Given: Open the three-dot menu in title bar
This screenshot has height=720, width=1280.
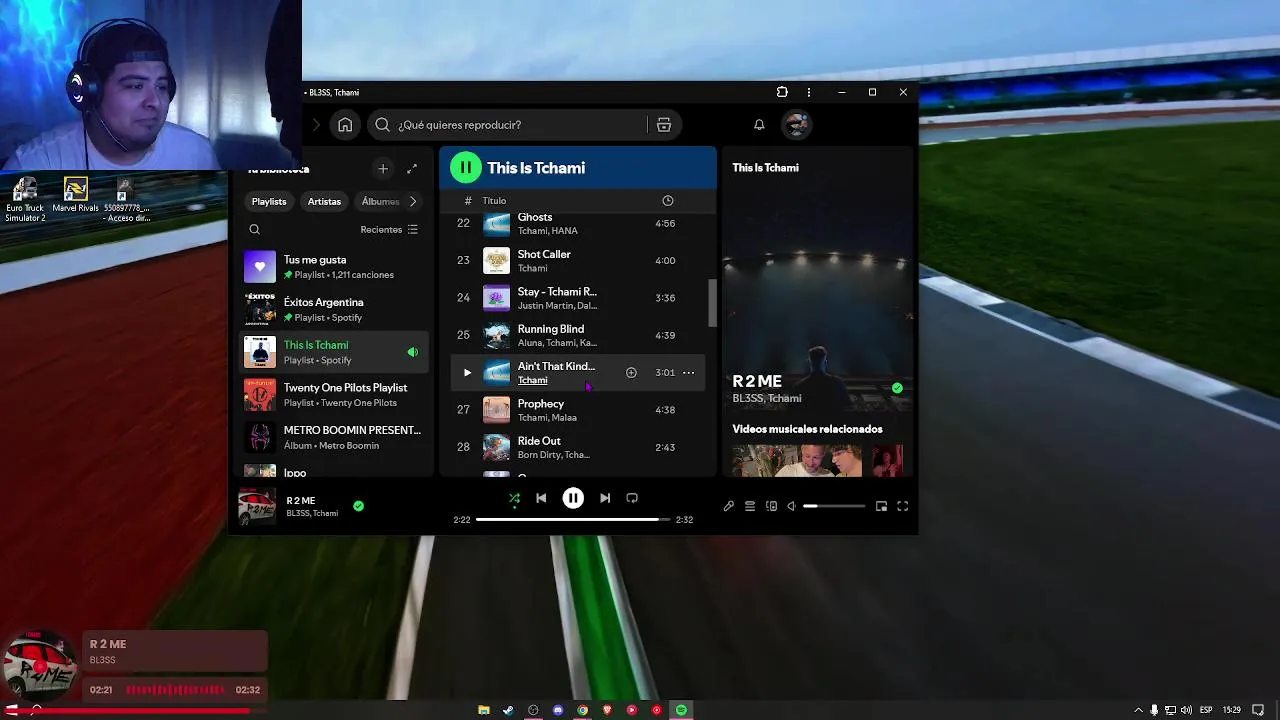Looking at the screenshot, I should (x=809, y=92).
